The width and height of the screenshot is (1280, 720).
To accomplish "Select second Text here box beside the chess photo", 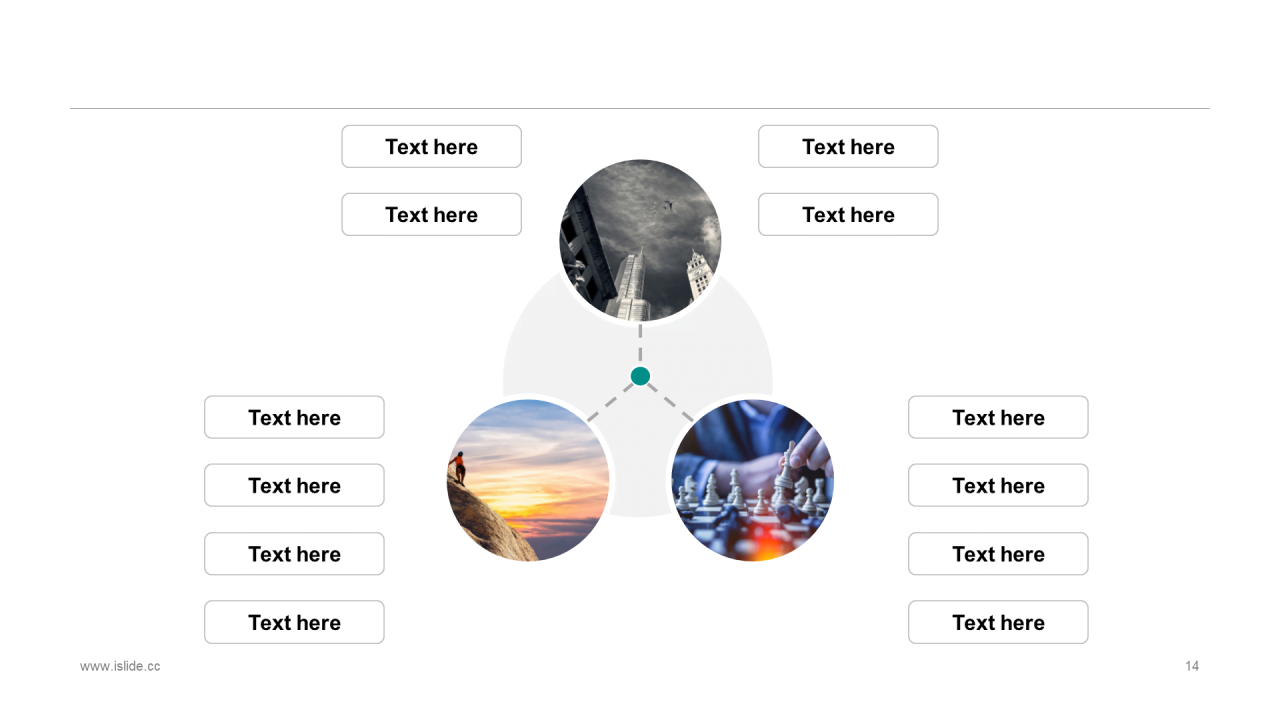I will 998,485.
